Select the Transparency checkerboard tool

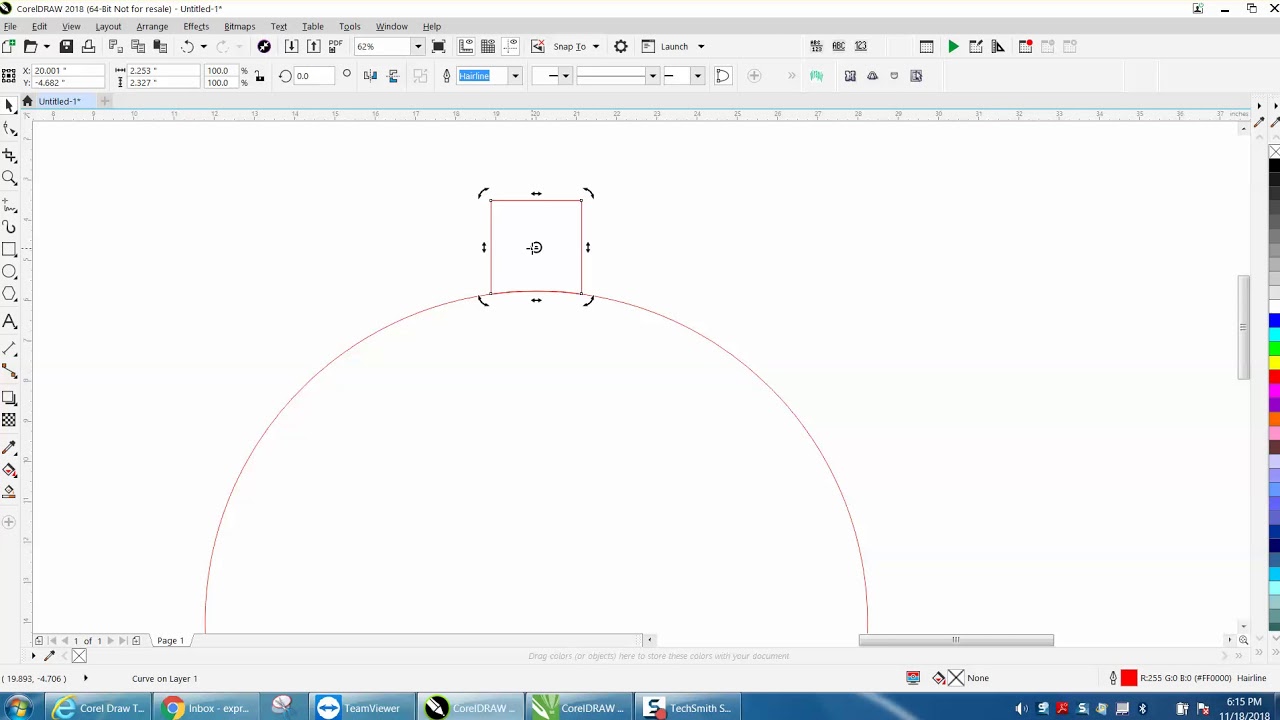(9, 420)
